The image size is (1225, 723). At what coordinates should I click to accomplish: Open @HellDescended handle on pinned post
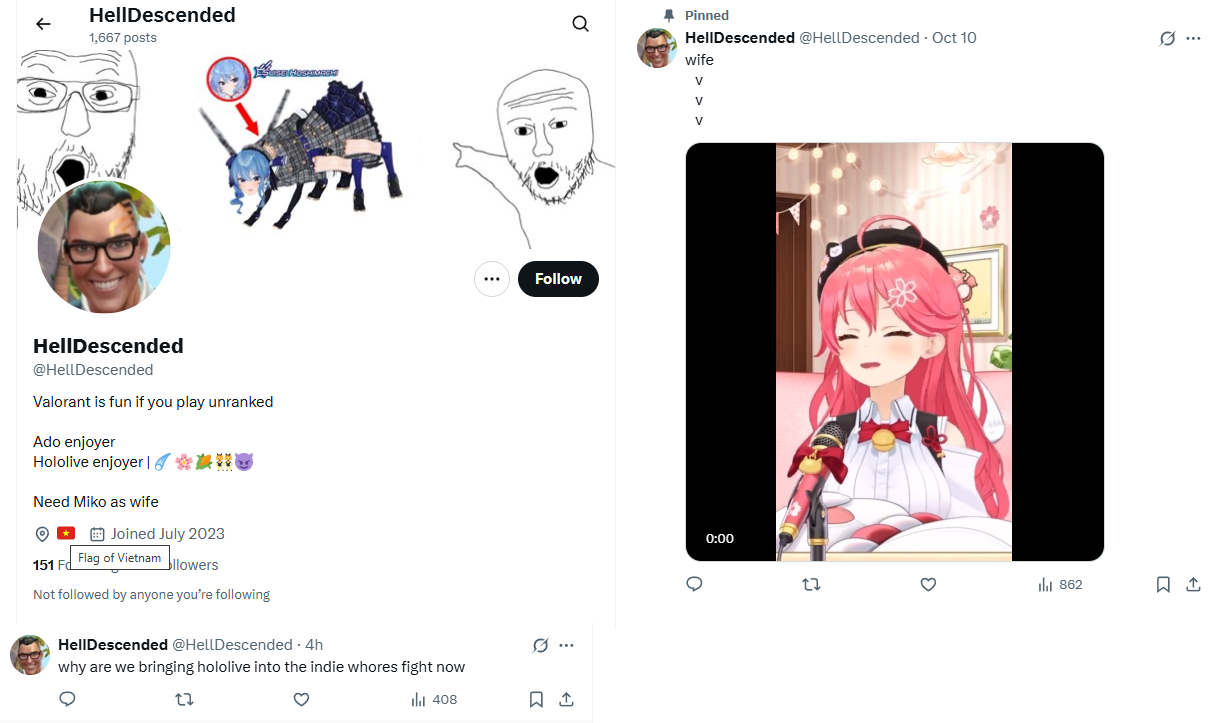[x=859, y=38]
